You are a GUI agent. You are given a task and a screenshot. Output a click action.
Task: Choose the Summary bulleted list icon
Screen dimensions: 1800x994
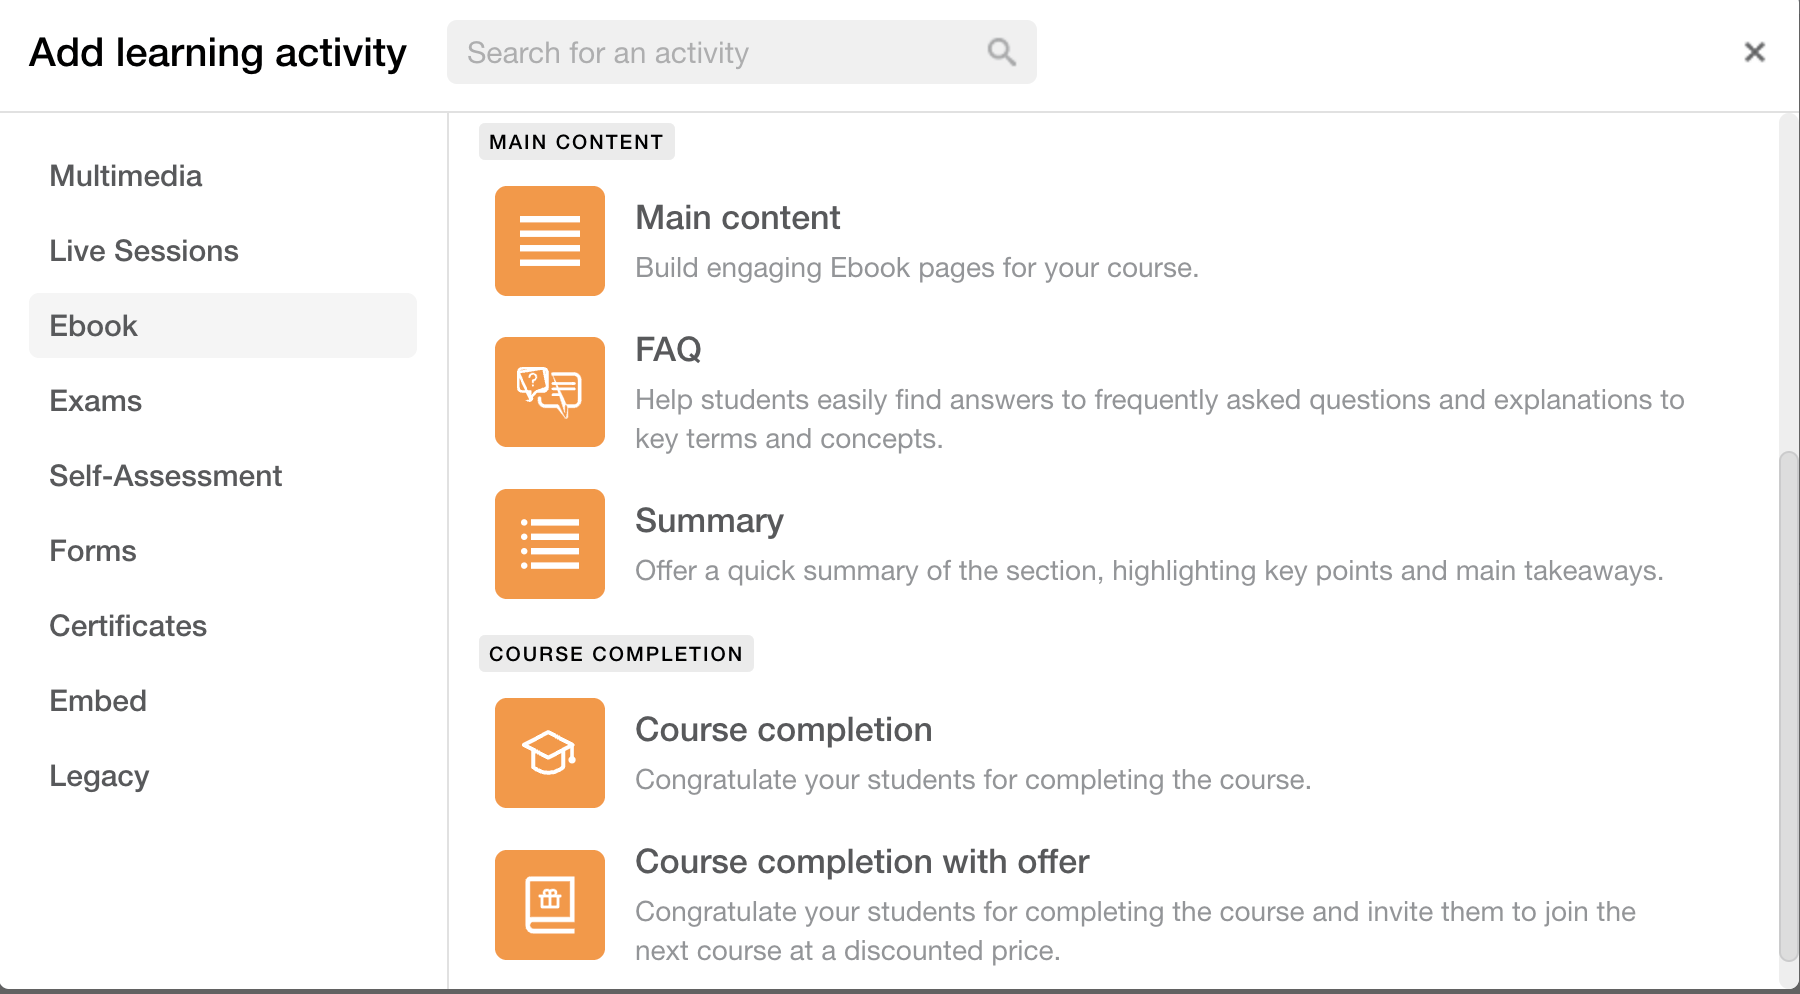pos(550,544)
